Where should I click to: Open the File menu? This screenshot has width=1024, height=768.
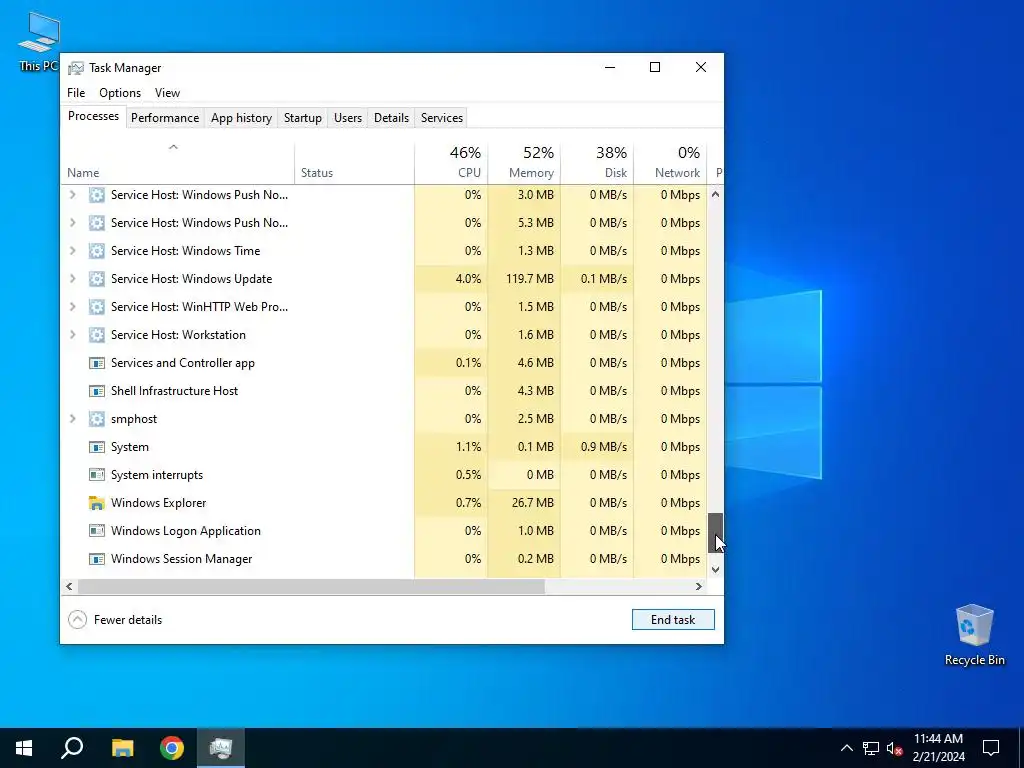point(76,93)
